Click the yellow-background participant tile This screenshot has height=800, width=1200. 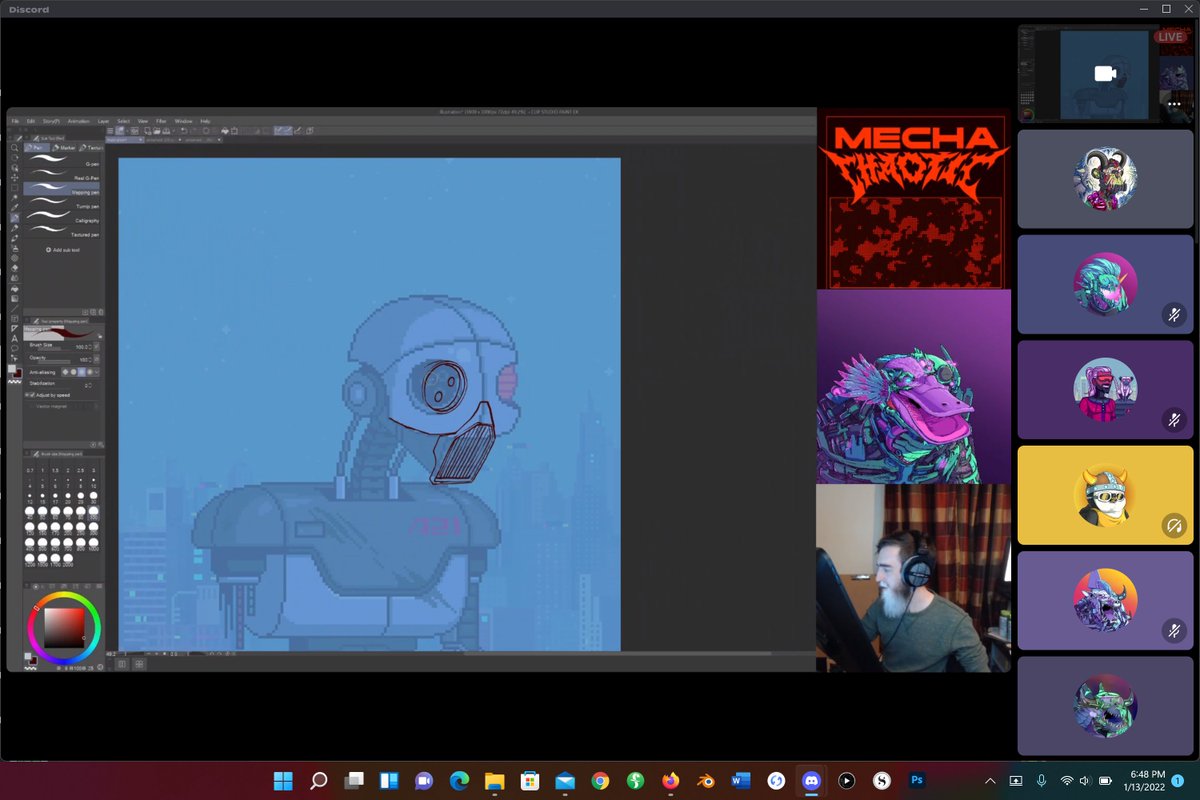click(1105, 494)
